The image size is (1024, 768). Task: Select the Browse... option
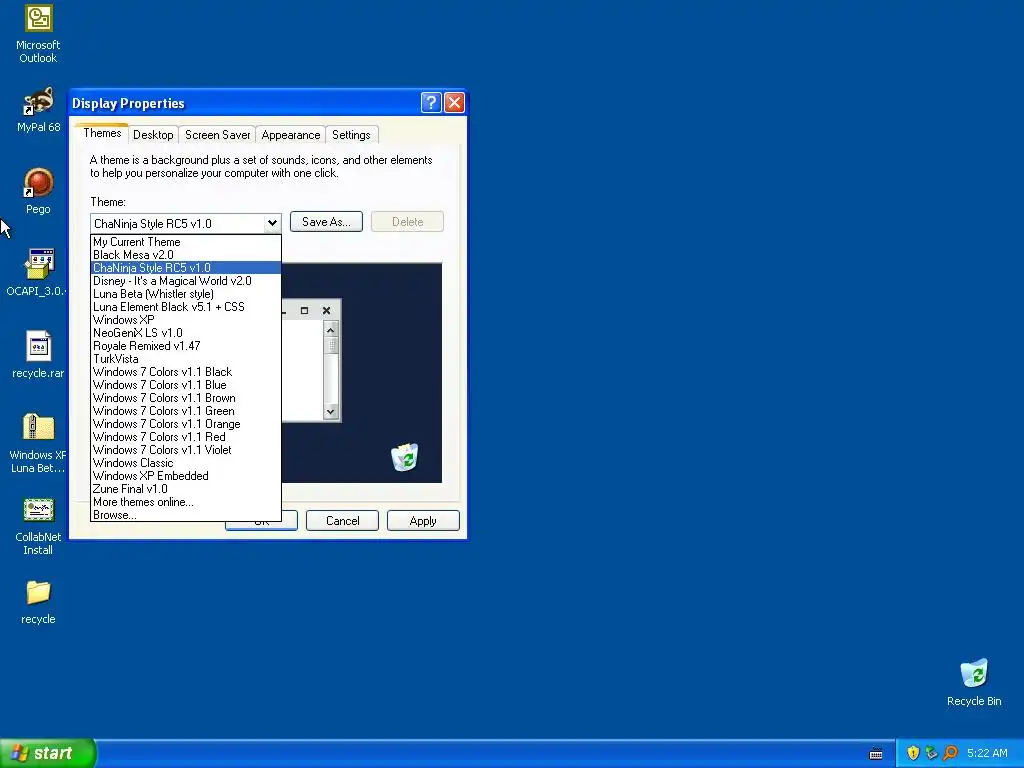point(185,515)
